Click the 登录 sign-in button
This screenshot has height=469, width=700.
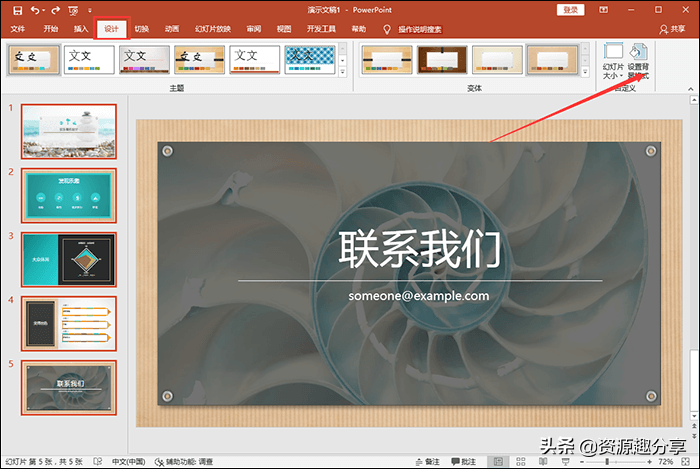coord(571,10)
